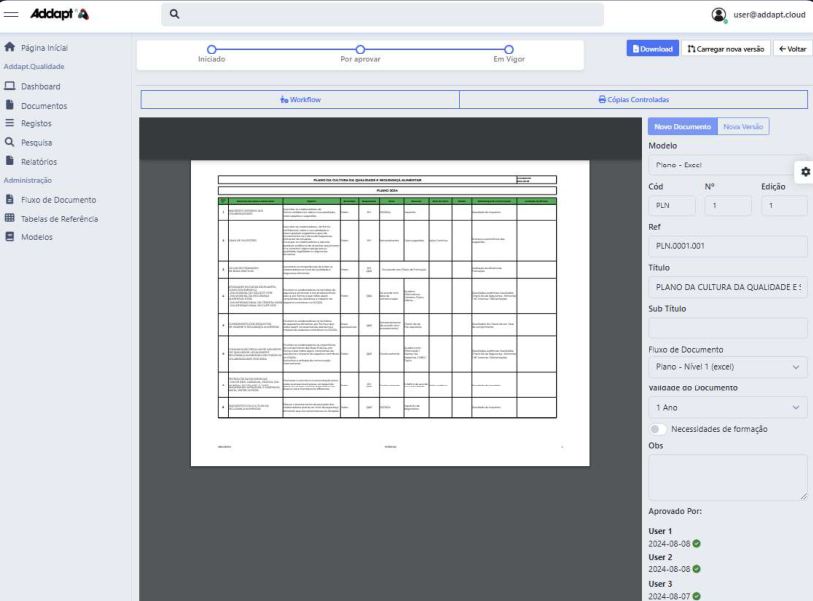Screen dimensions: 813x601
Task: Click the top search bar field
Action: pos(382,14)
